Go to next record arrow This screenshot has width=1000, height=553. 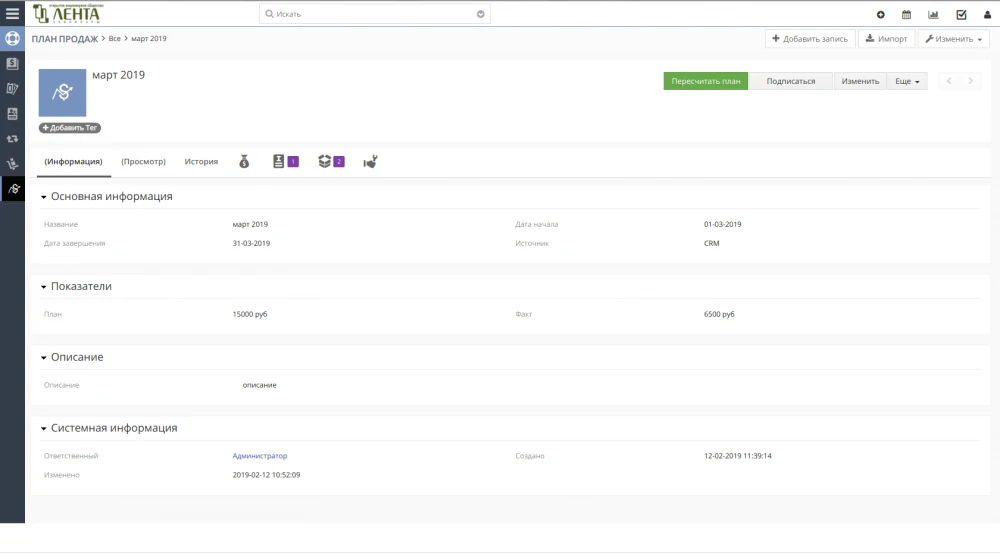click(971, 81)
